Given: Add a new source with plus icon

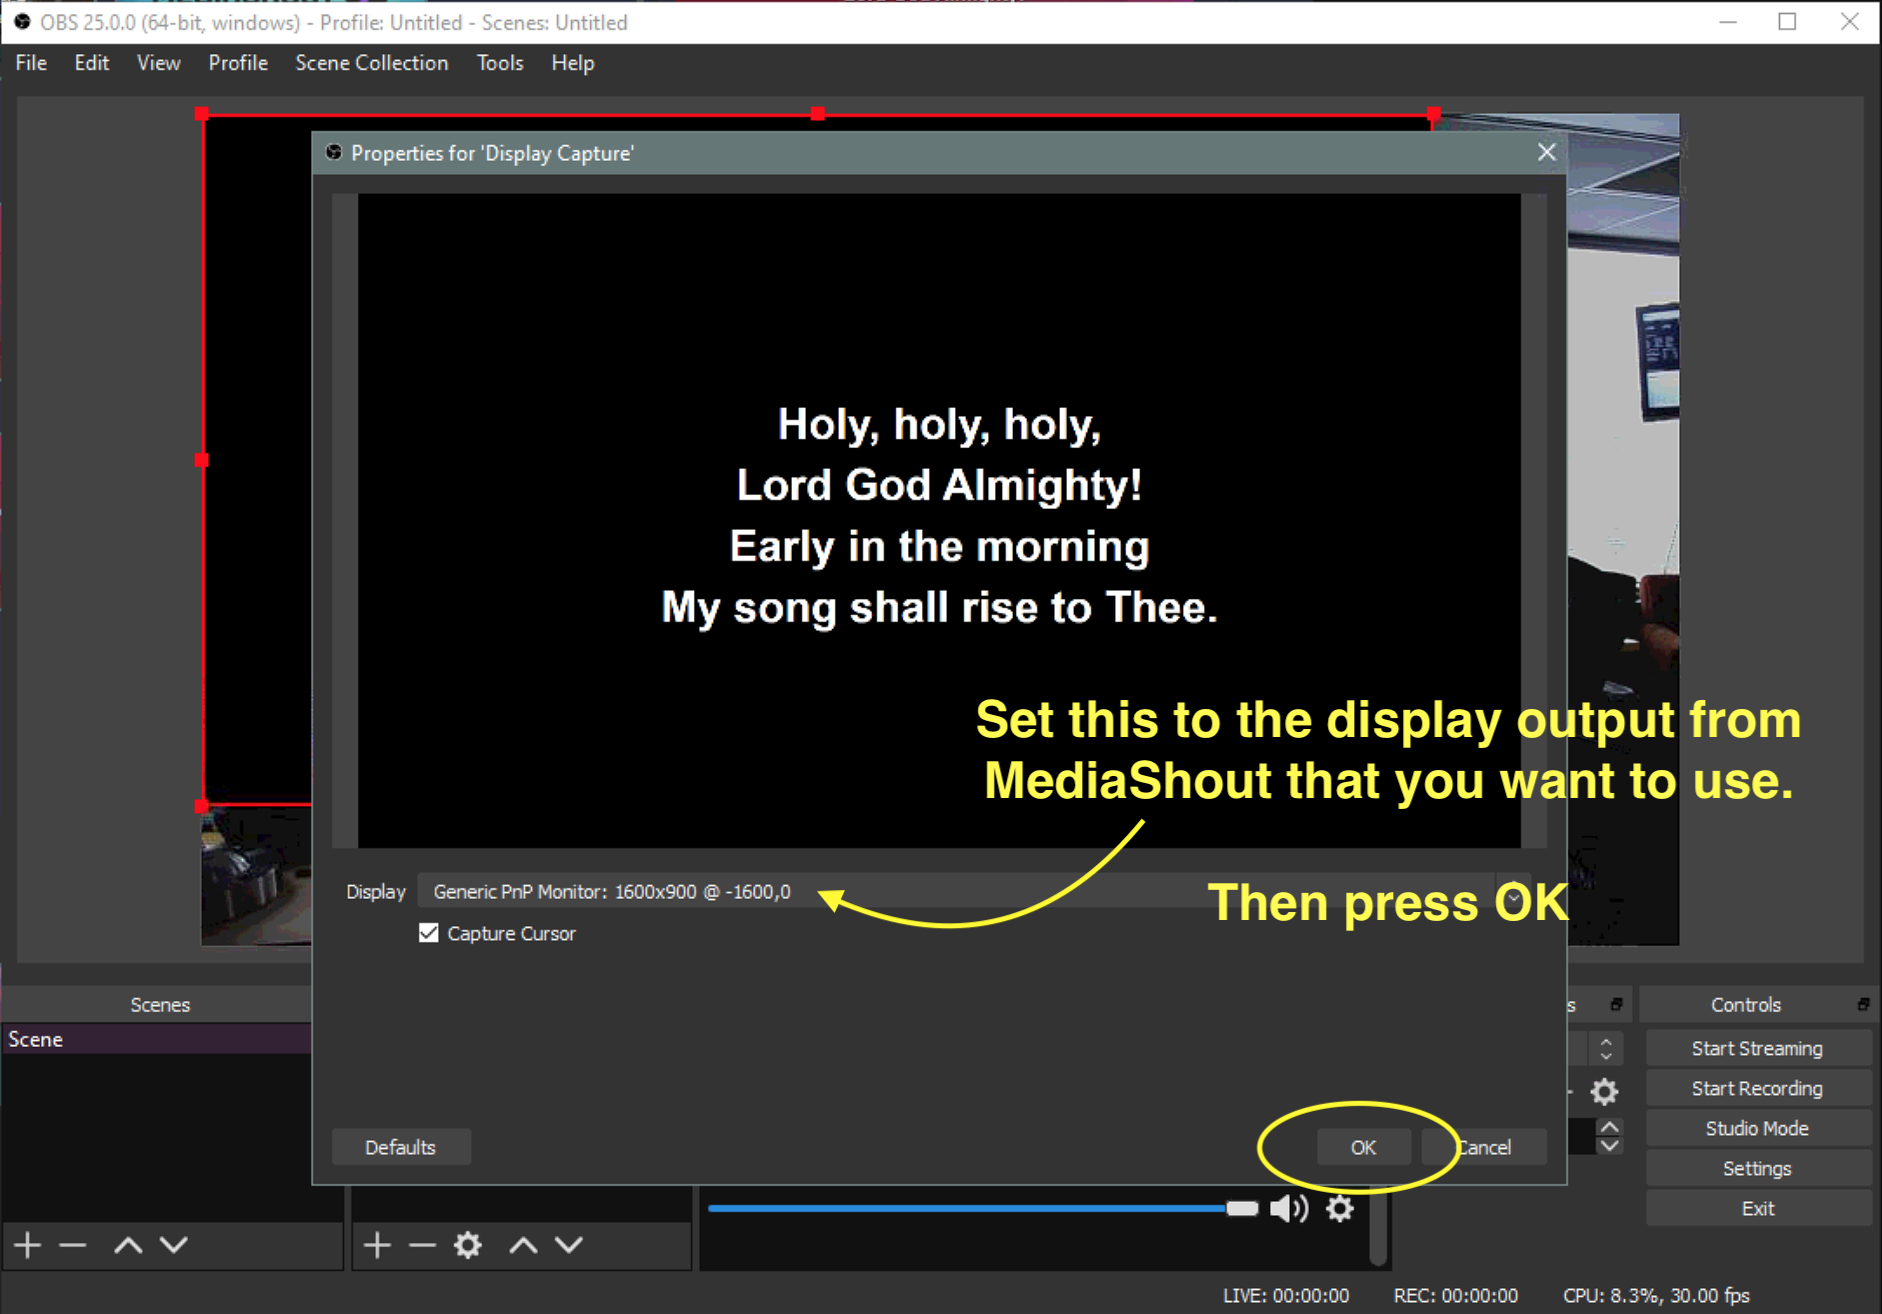Looking at the screenshot, I should (x=377, y=1245).
